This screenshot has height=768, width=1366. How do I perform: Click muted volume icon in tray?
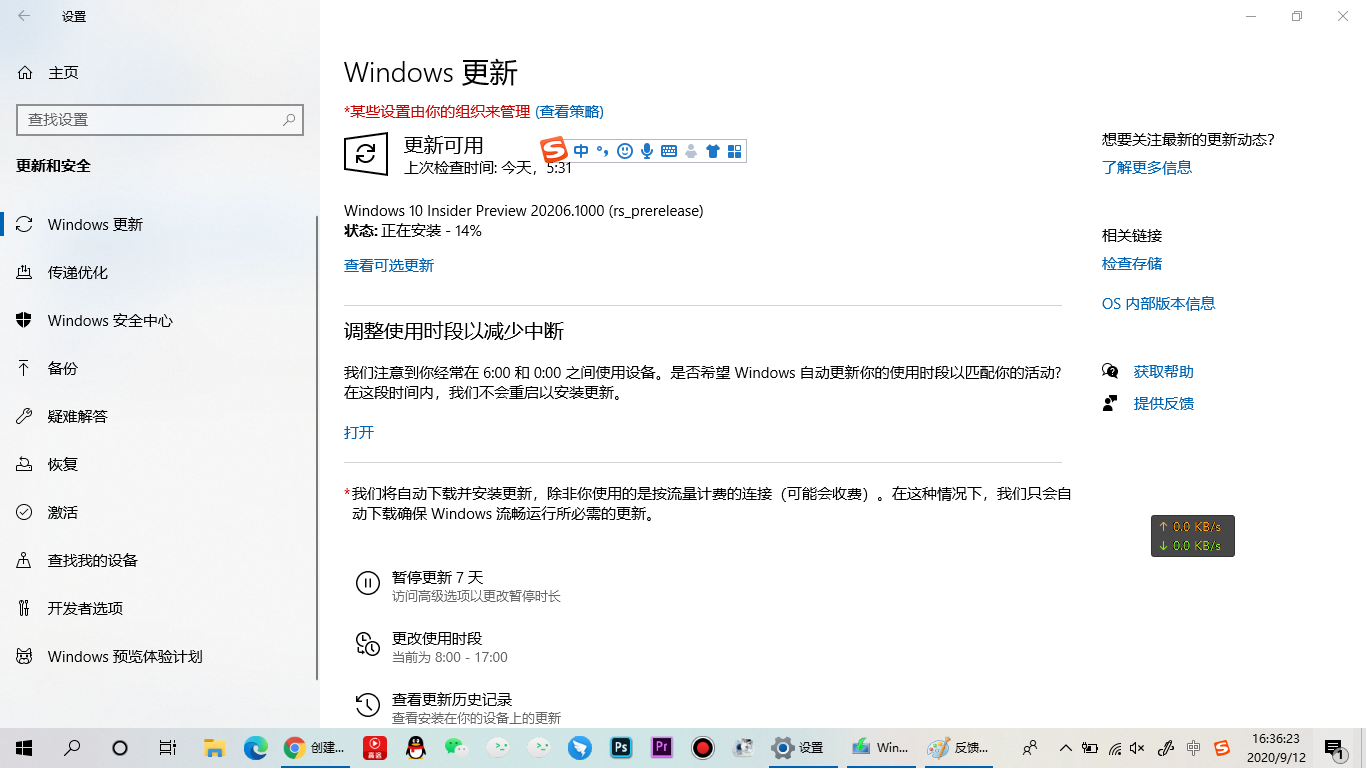tap(1138, 747)
